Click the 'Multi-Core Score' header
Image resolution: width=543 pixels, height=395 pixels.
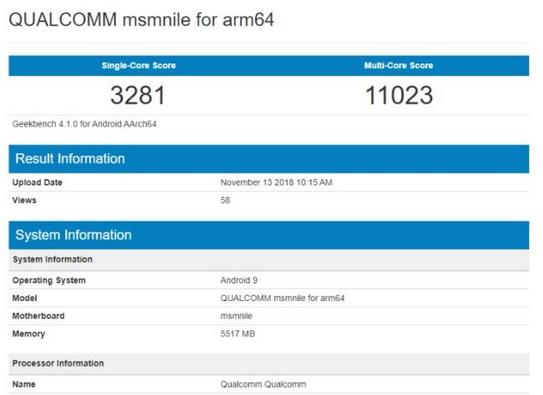click(x=399, y=65)
